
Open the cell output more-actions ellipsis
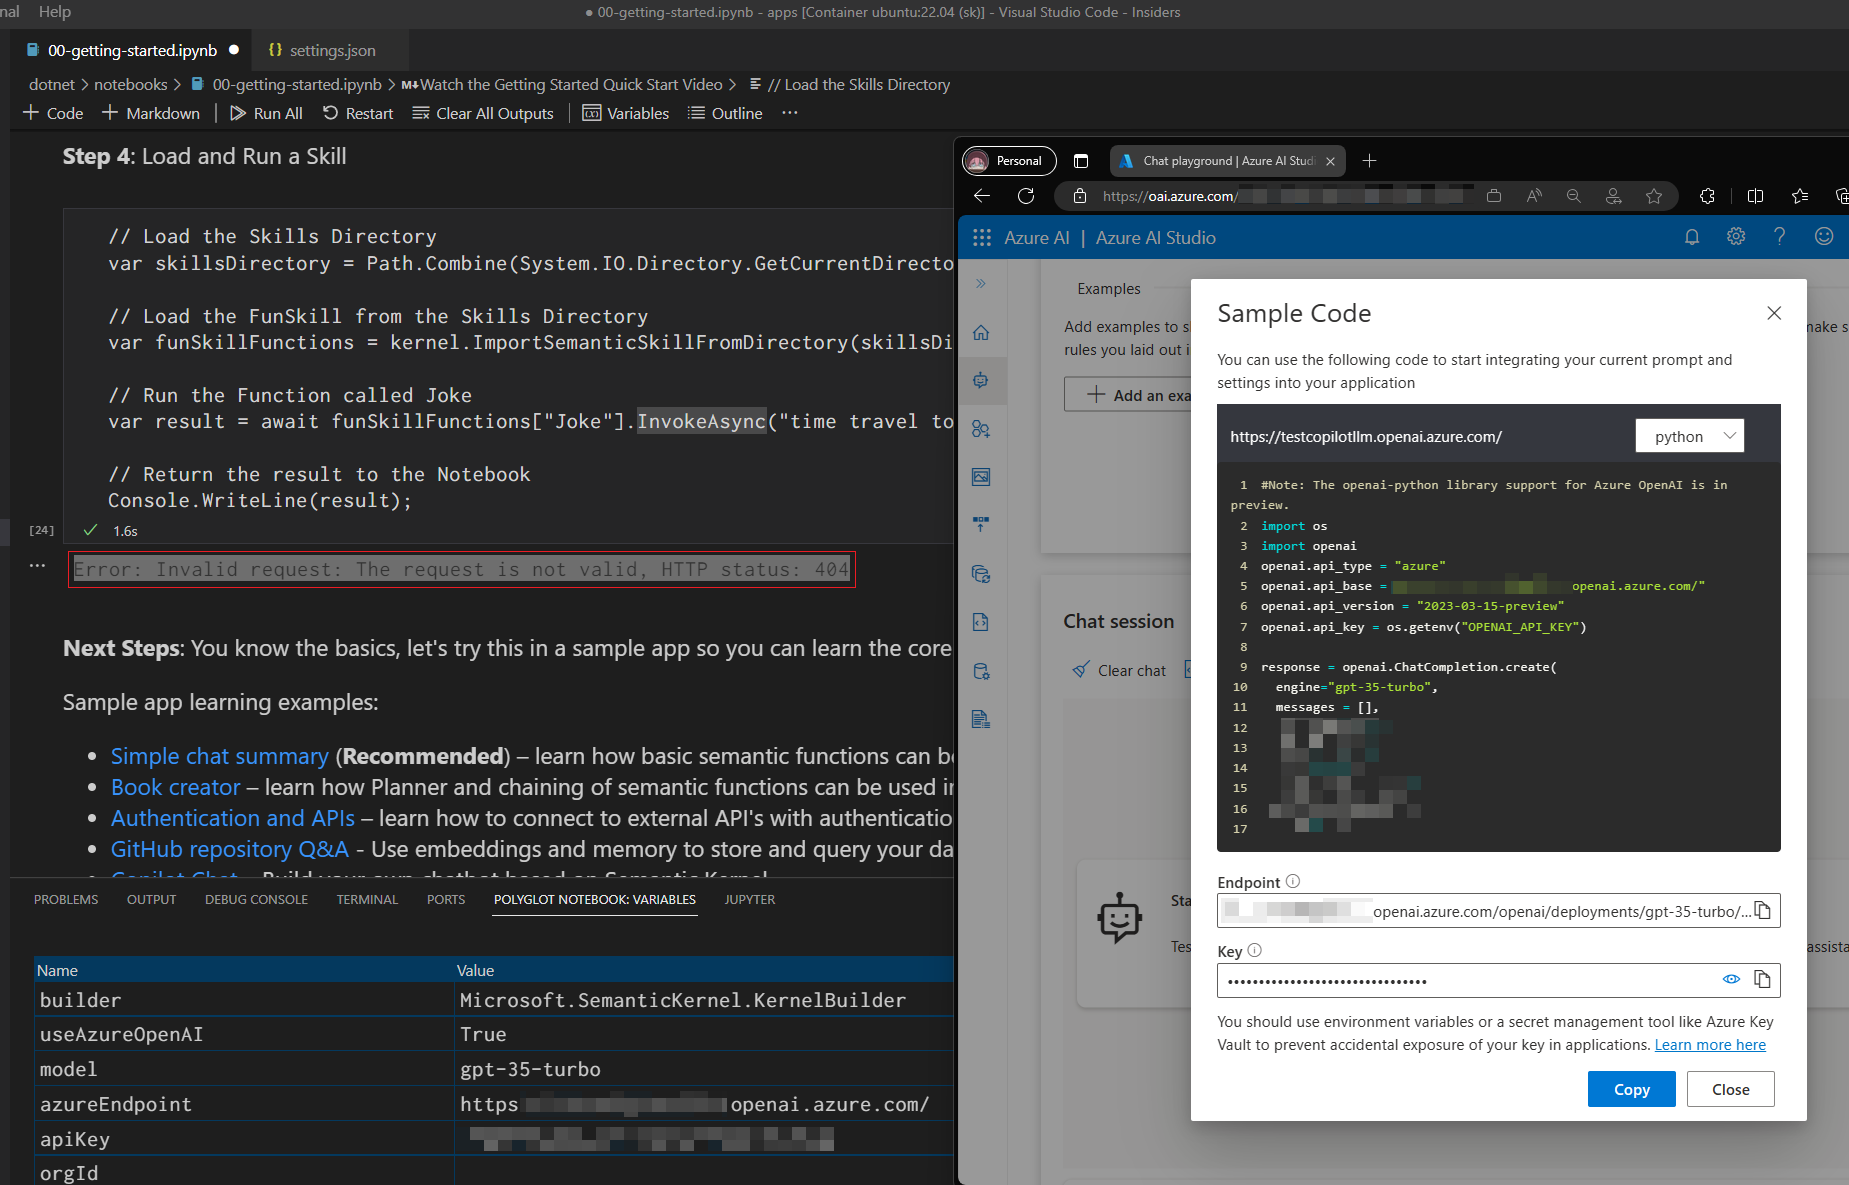click(38, 565)
